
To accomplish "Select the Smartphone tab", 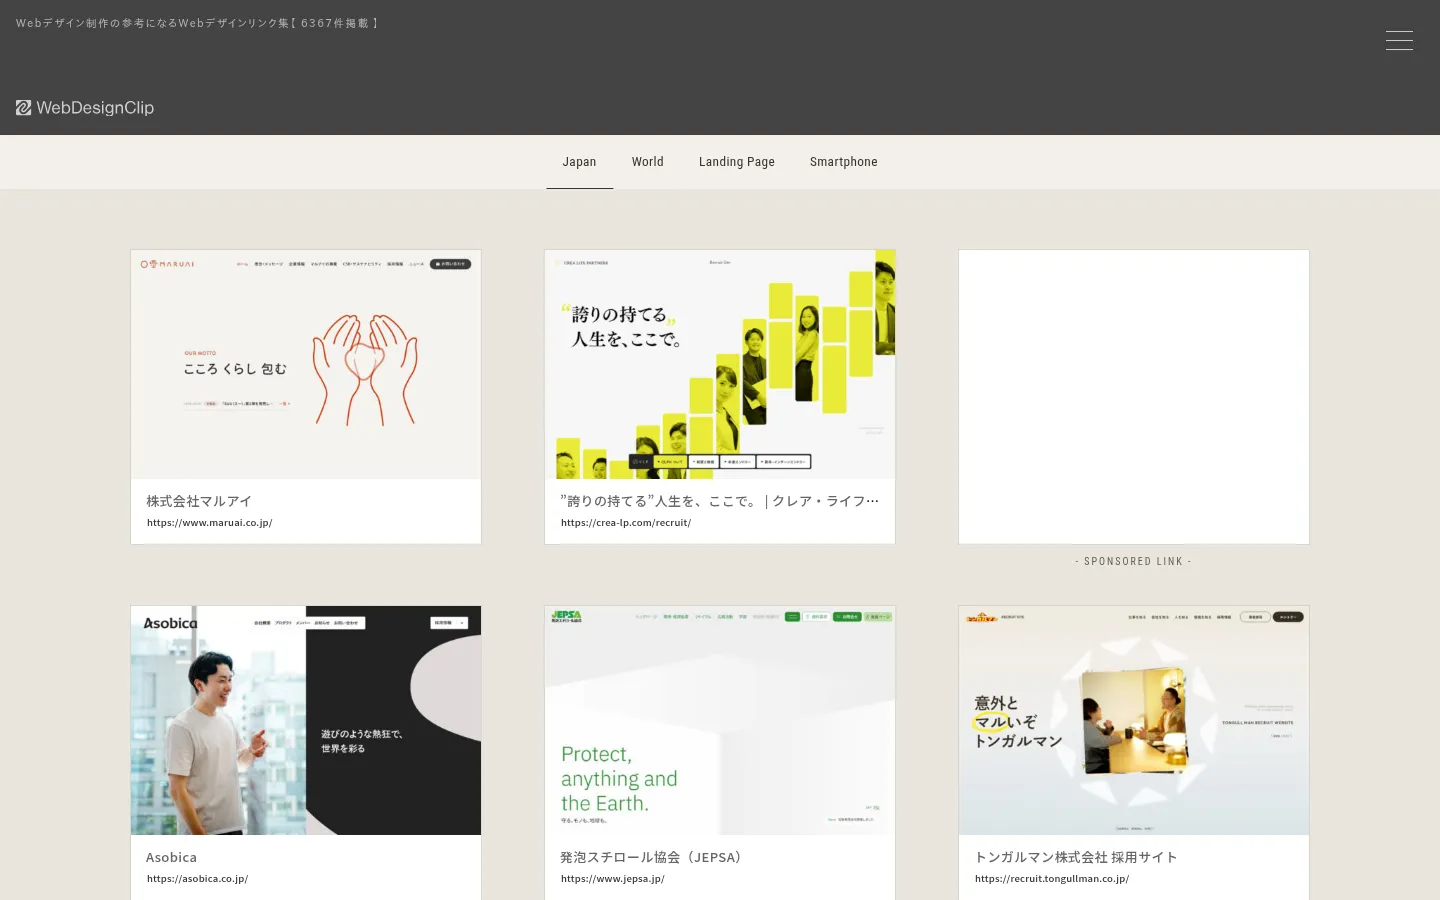I will (844, 162).
